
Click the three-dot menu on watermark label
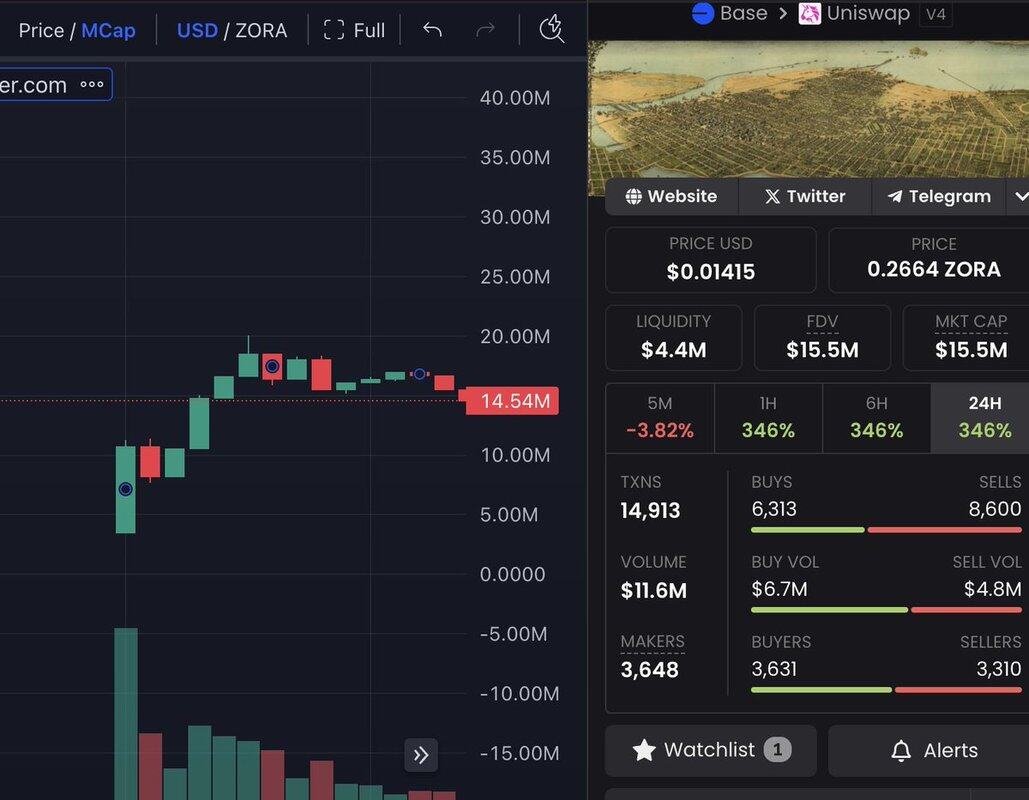92,85
